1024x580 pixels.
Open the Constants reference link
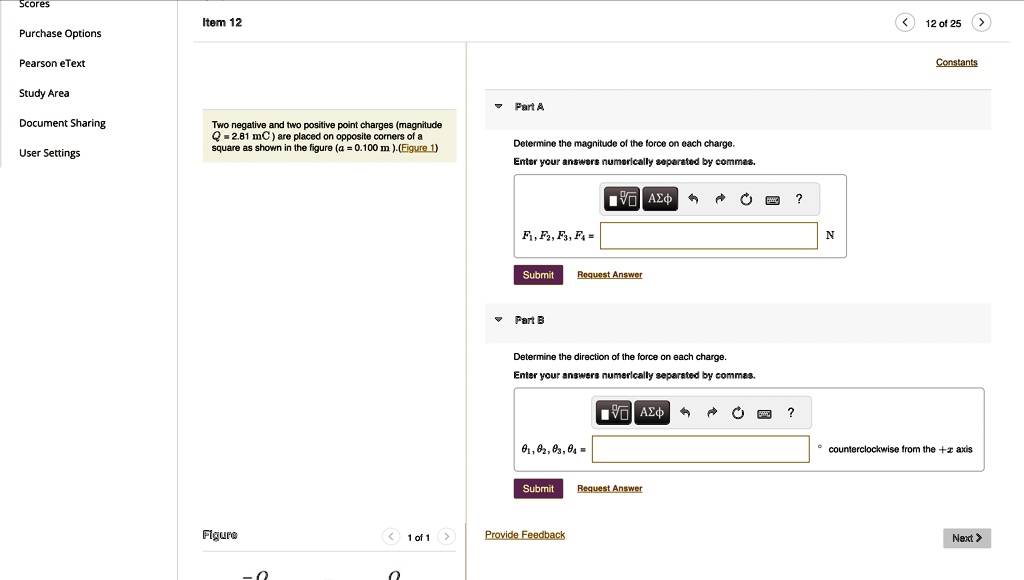click(x=956, y=62)
